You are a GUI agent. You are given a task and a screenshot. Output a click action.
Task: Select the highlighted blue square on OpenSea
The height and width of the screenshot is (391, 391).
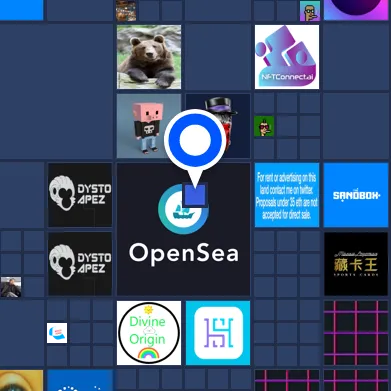195,195
